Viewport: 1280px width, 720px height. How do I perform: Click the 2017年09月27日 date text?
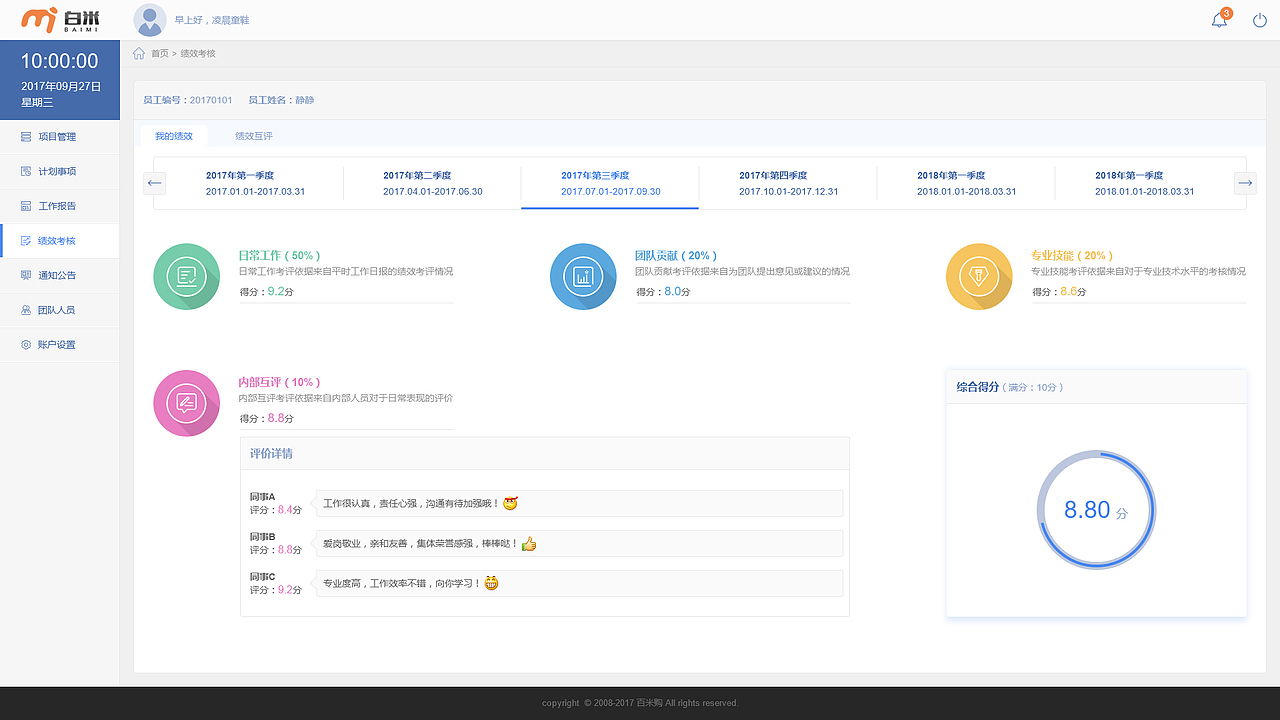(61, 87)
